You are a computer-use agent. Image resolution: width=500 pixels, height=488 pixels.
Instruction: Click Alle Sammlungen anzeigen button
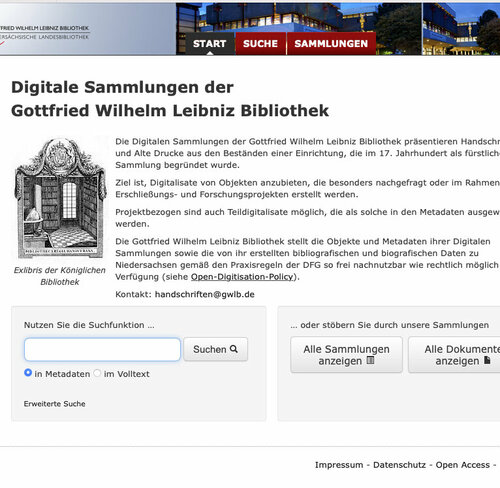point(346,355)
